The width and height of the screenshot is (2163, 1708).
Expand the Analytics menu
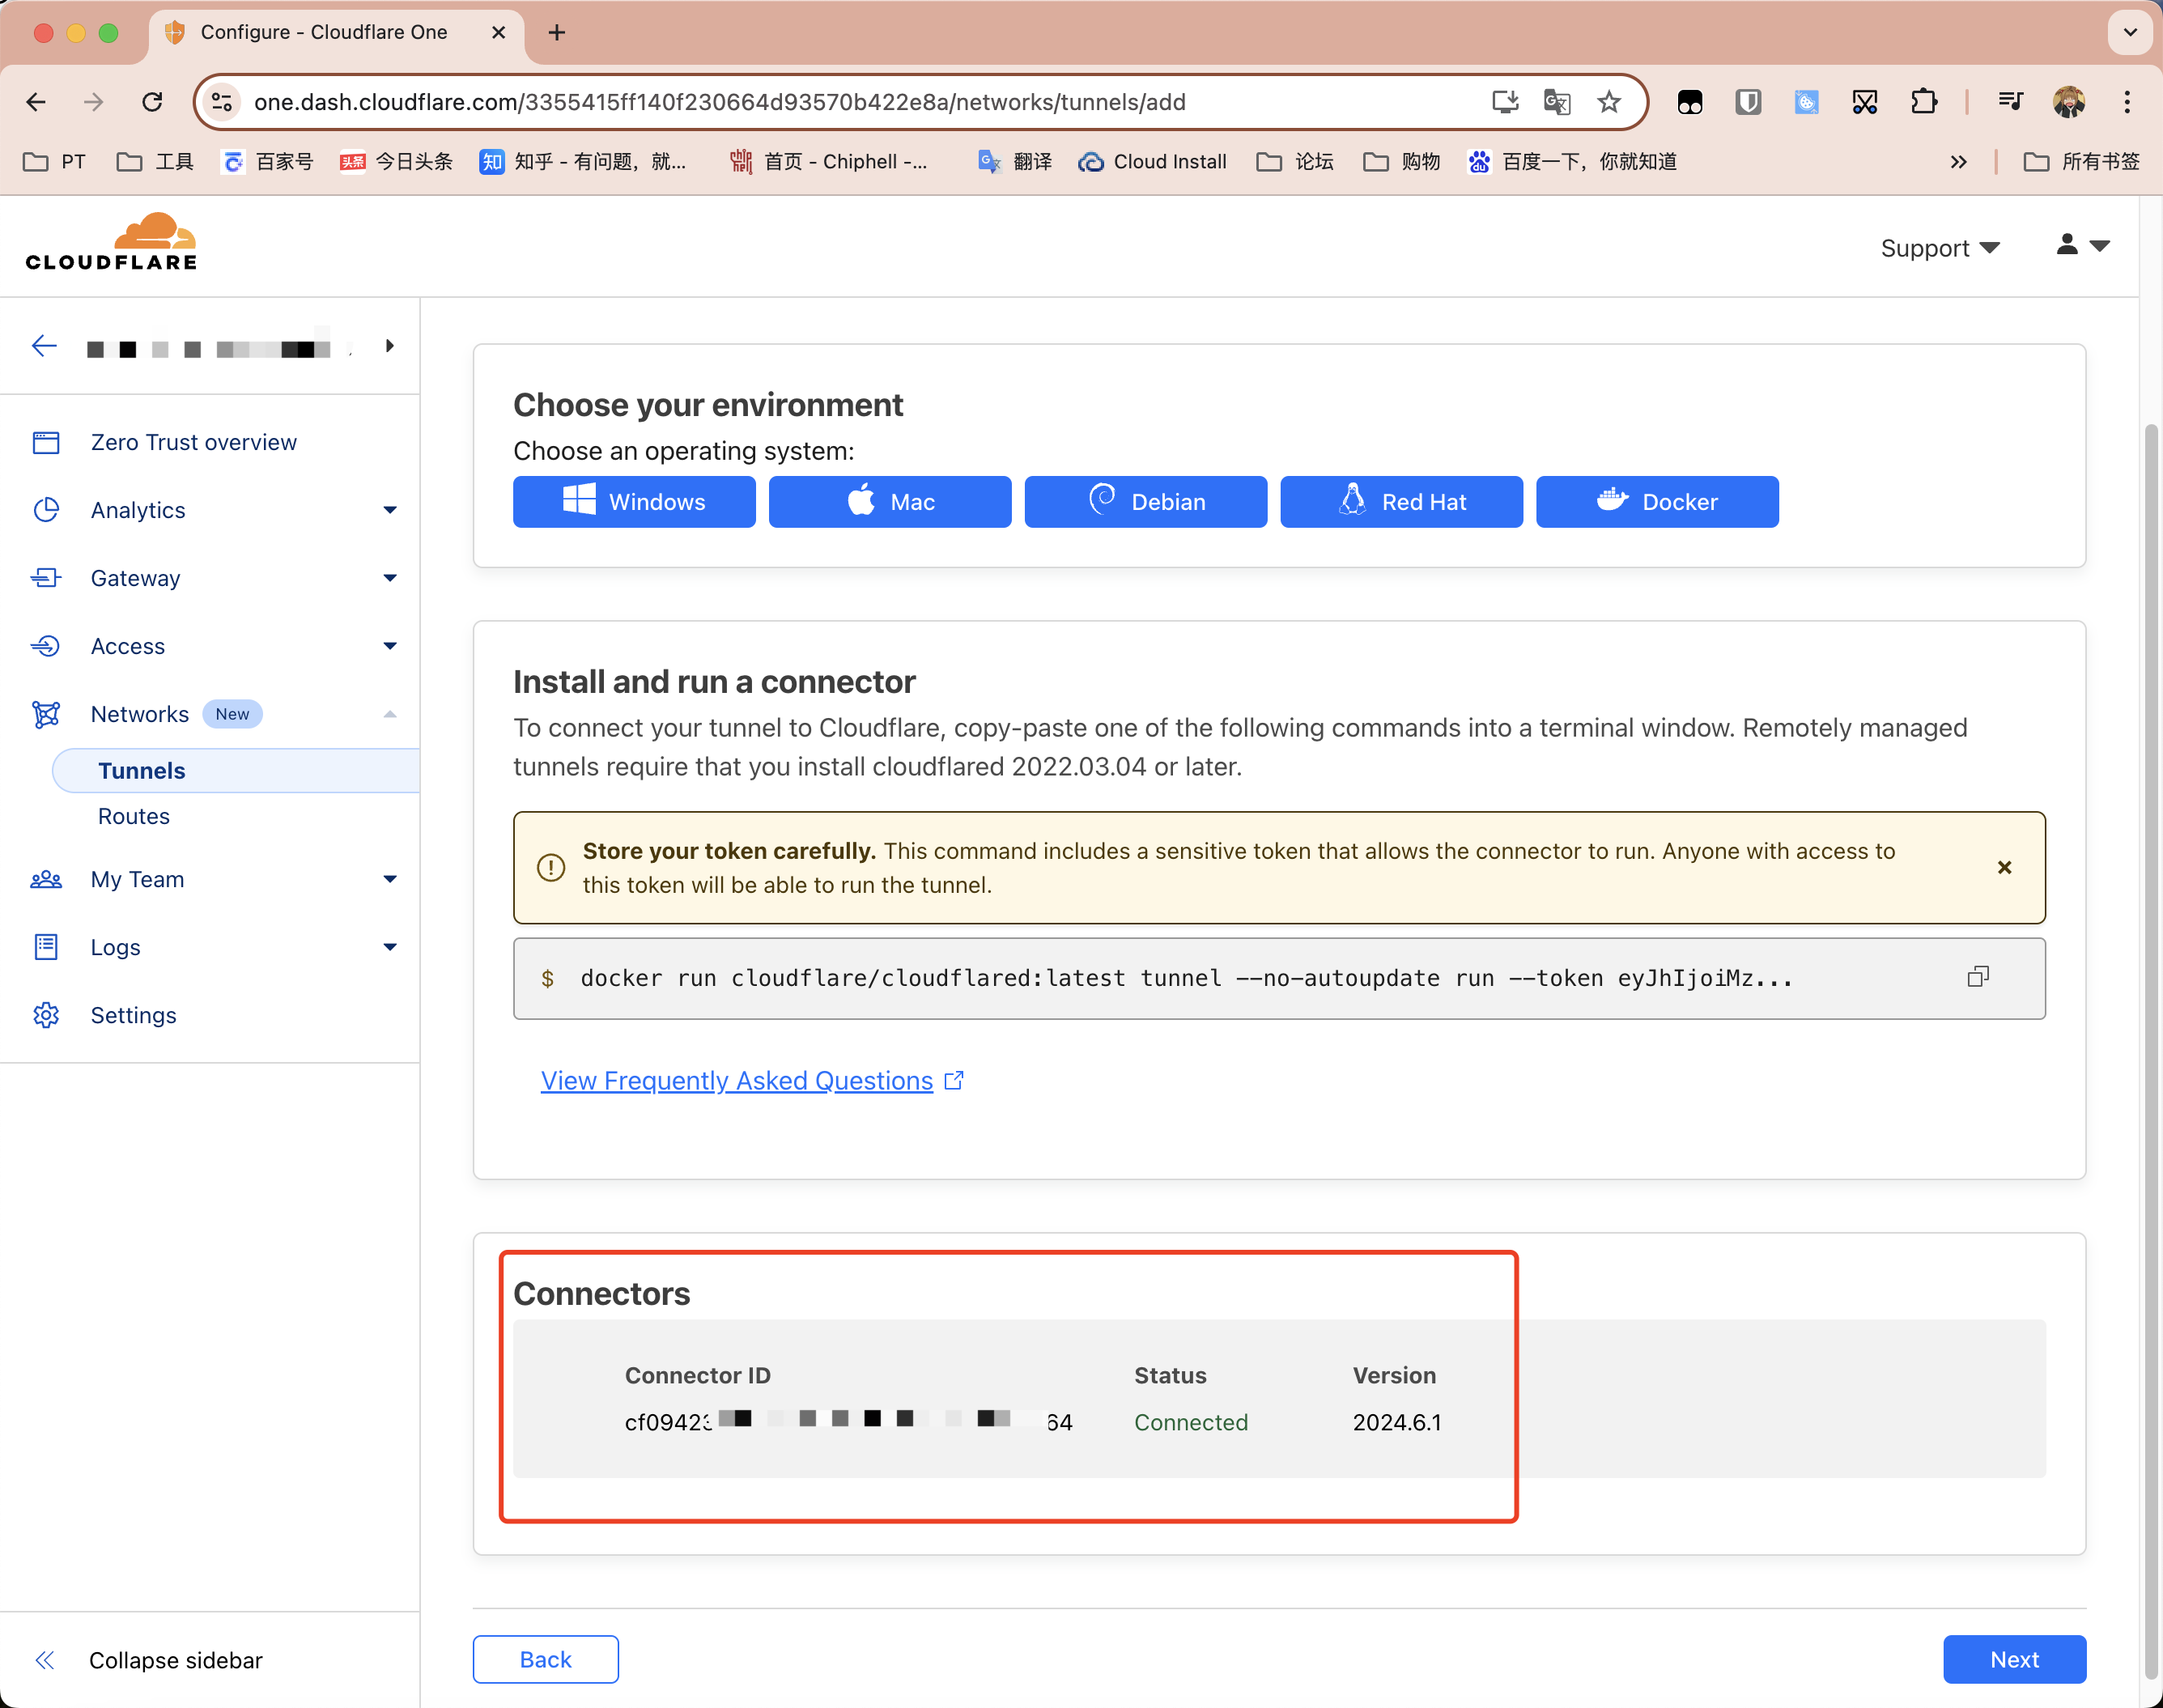(x=390, y=510)
